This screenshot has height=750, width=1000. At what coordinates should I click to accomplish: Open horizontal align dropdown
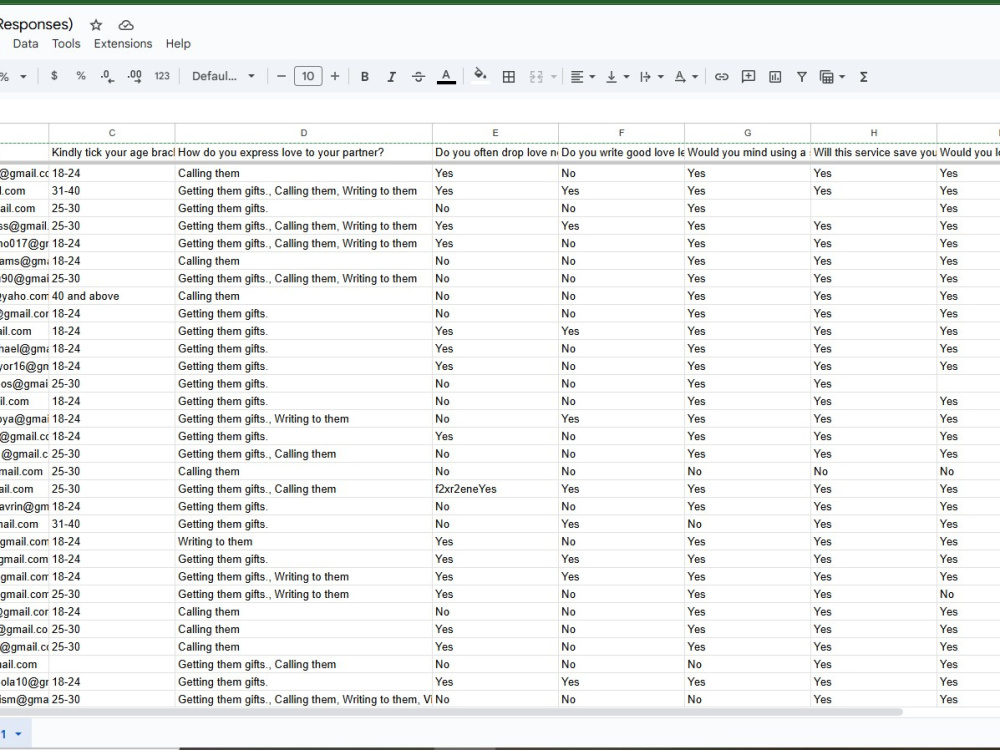(x=582, y=77)
